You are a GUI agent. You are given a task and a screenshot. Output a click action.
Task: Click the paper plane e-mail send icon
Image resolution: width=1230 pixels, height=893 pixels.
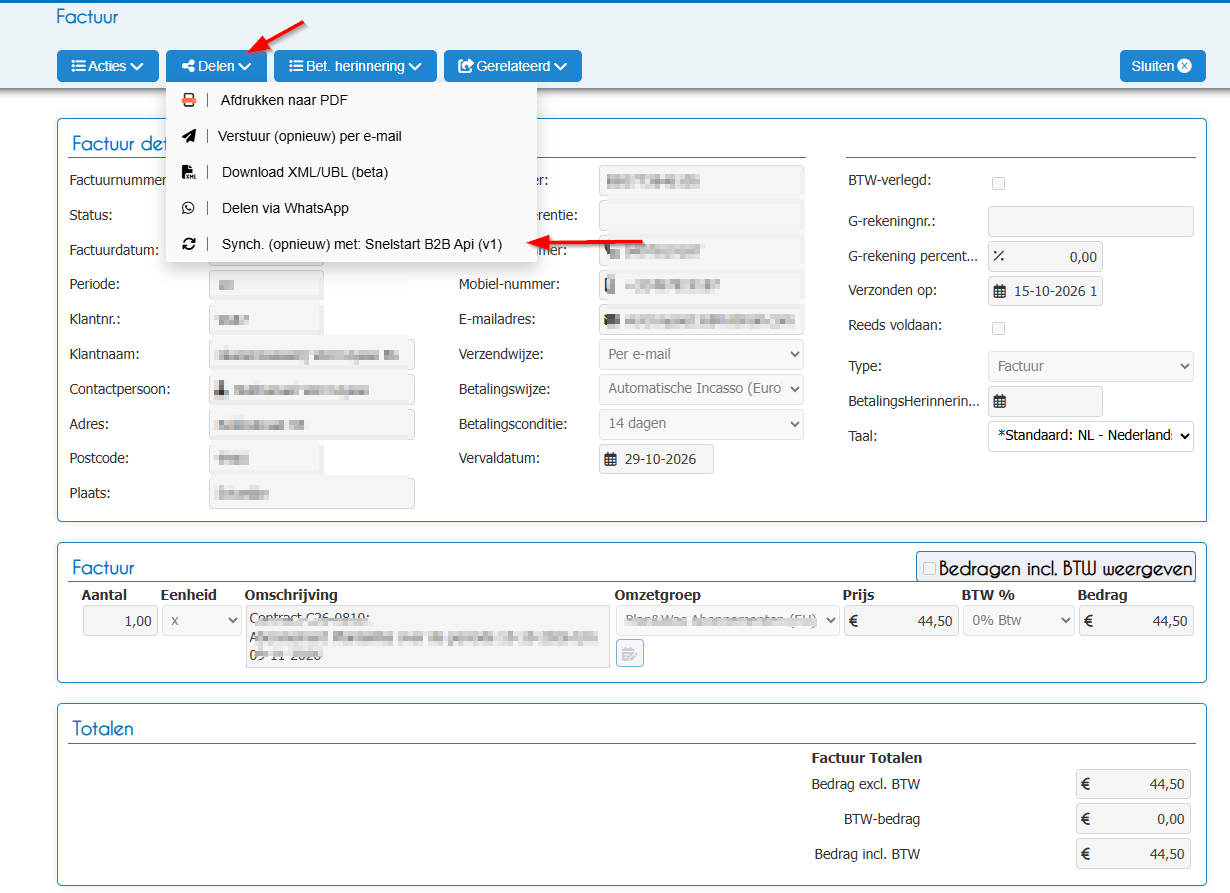pos(188,136)
